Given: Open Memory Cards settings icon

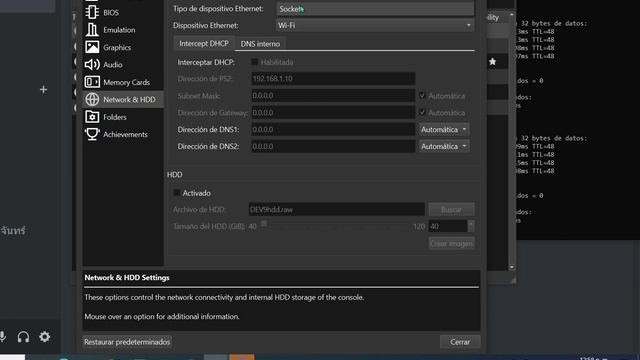Looking at the screenshot, I should pos(92,82).
